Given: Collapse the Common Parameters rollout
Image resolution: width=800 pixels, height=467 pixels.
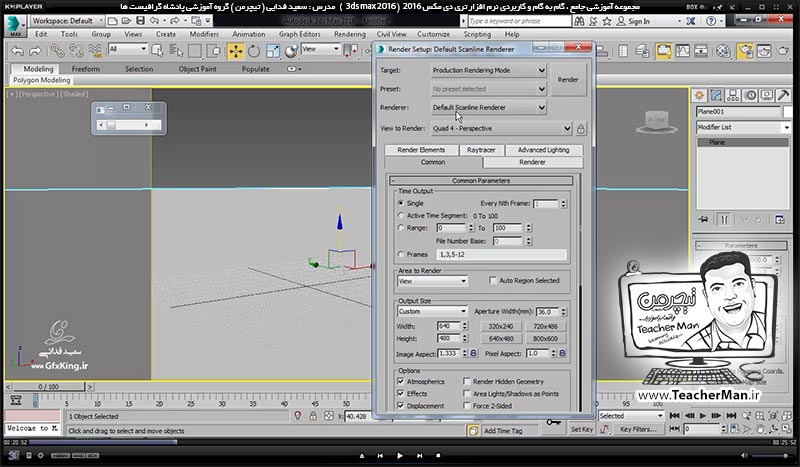Looking at the screenshot, I should (481, 181).
